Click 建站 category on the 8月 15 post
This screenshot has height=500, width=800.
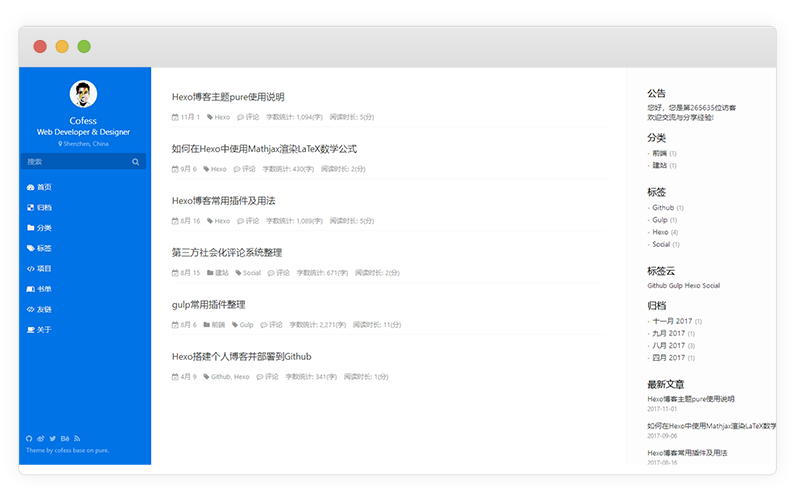(221, 273)
